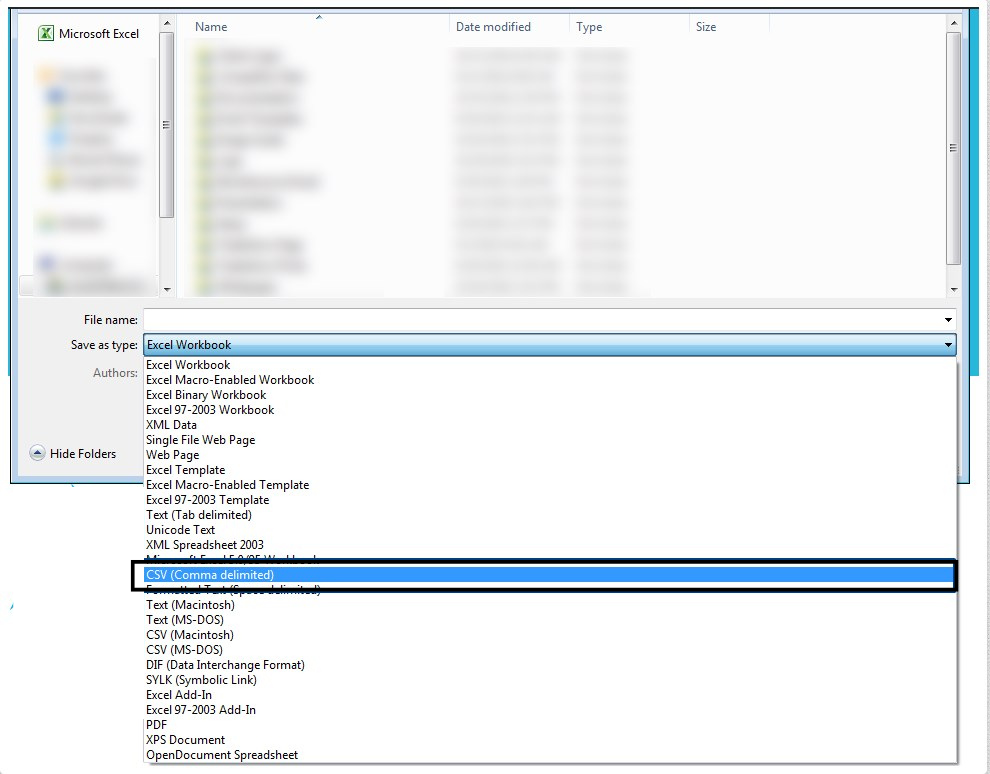Viewport: 990px width, 774px height.
Task: Select Excel Add-In option
Action: [550, 695]
